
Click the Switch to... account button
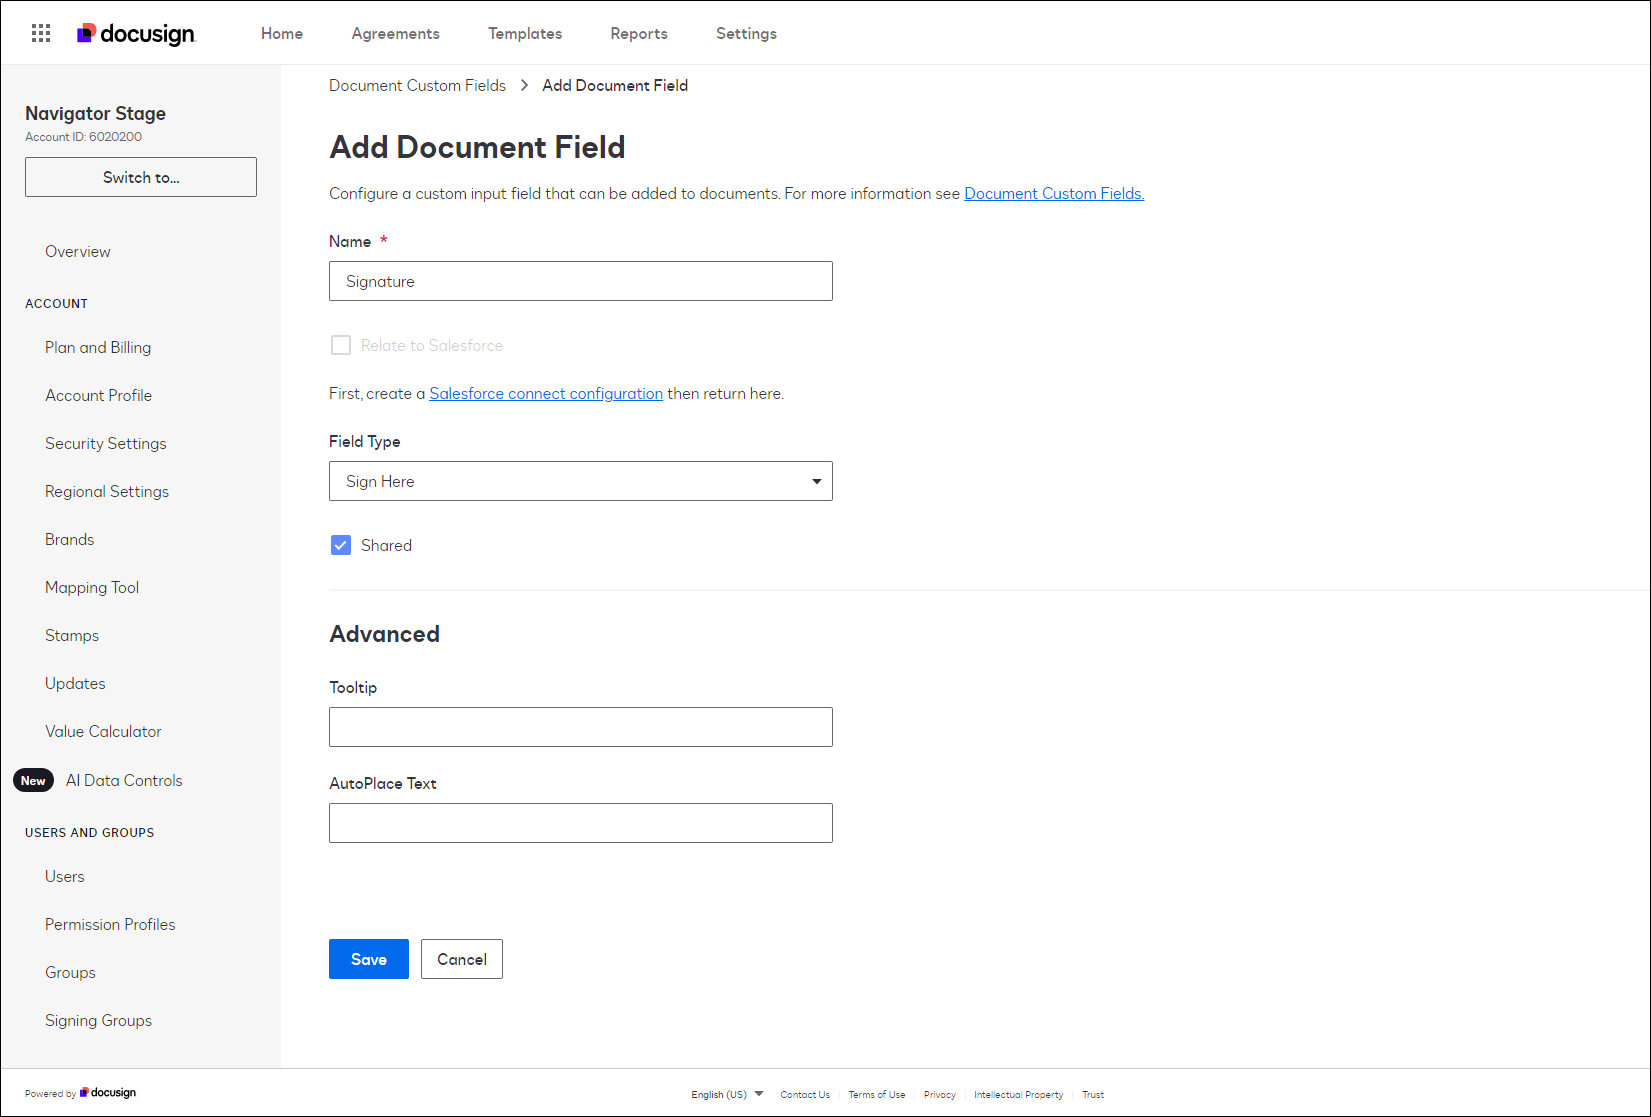point(141,178)
